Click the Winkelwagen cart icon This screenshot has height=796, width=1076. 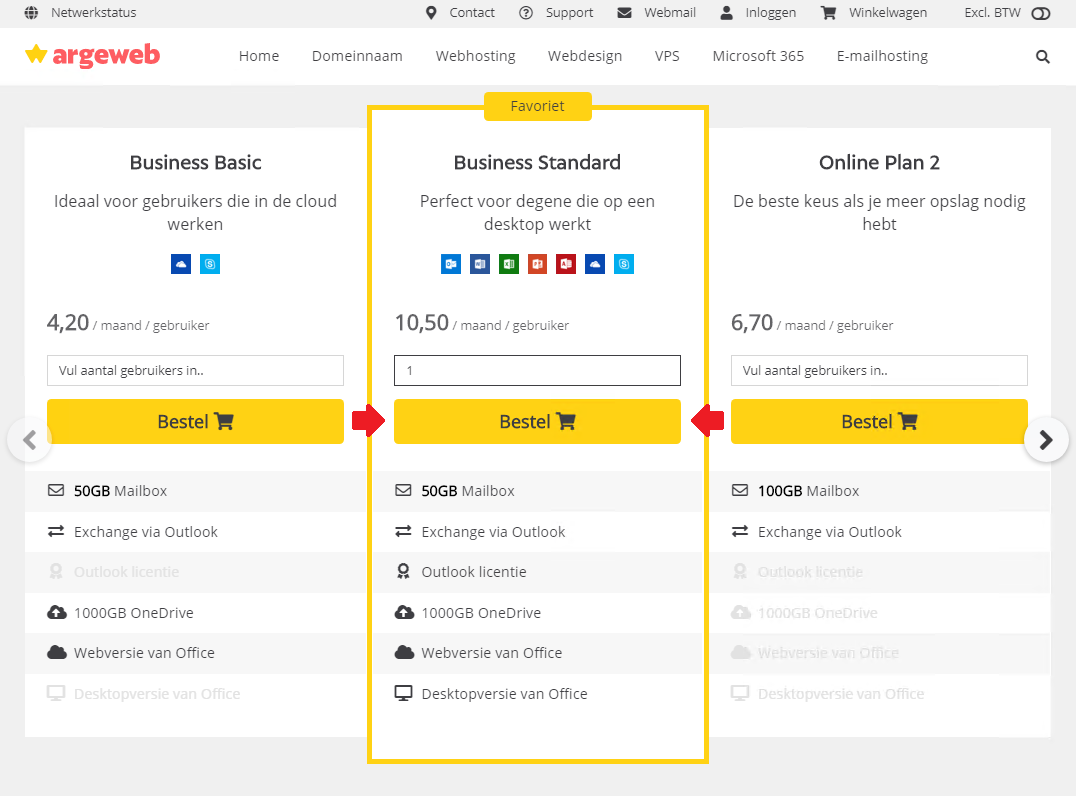(x=828, y=12)
